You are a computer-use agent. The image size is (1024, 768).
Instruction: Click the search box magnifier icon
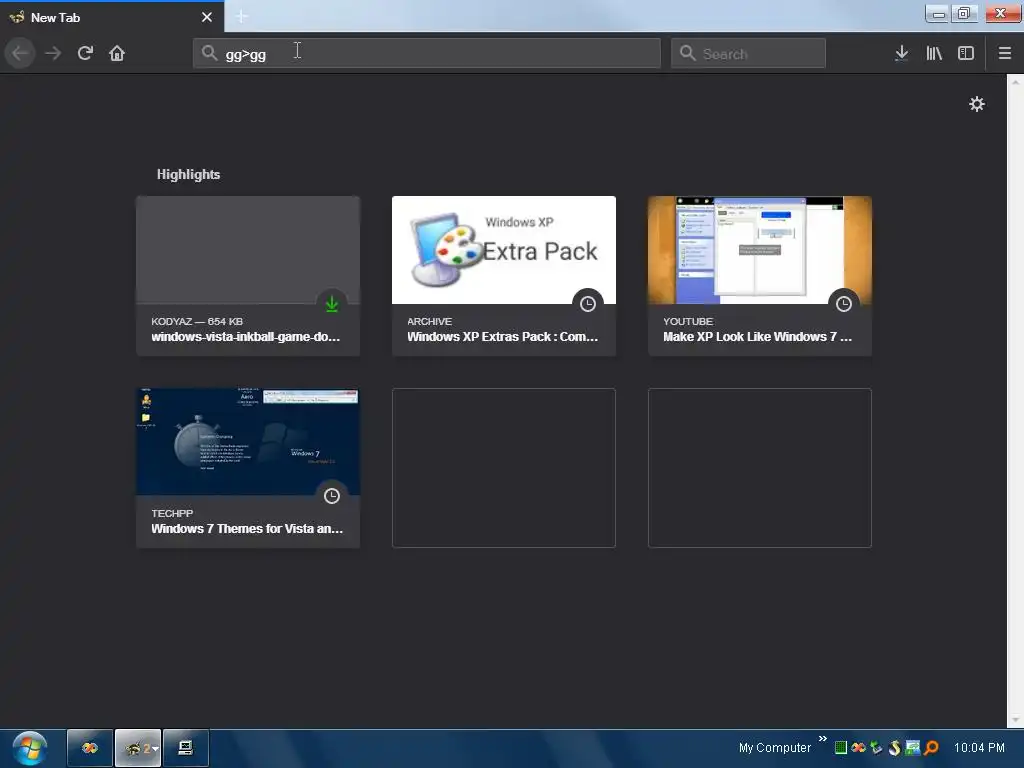tap(687, 53)
